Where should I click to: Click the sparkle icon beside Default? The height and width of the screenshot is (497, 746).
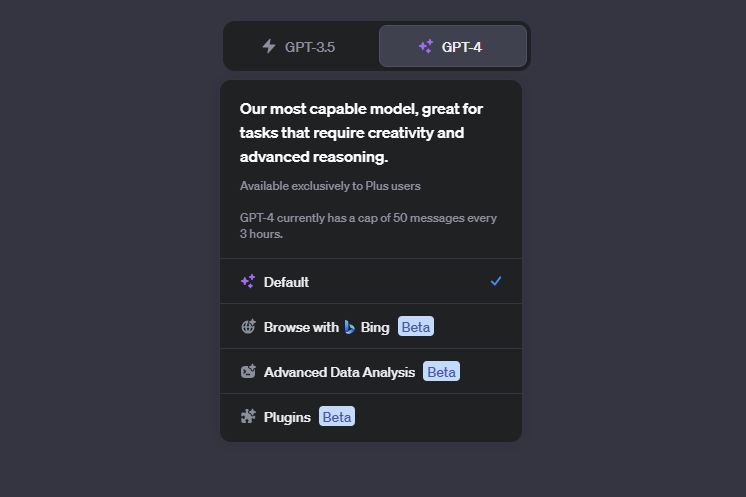[248, 282]
